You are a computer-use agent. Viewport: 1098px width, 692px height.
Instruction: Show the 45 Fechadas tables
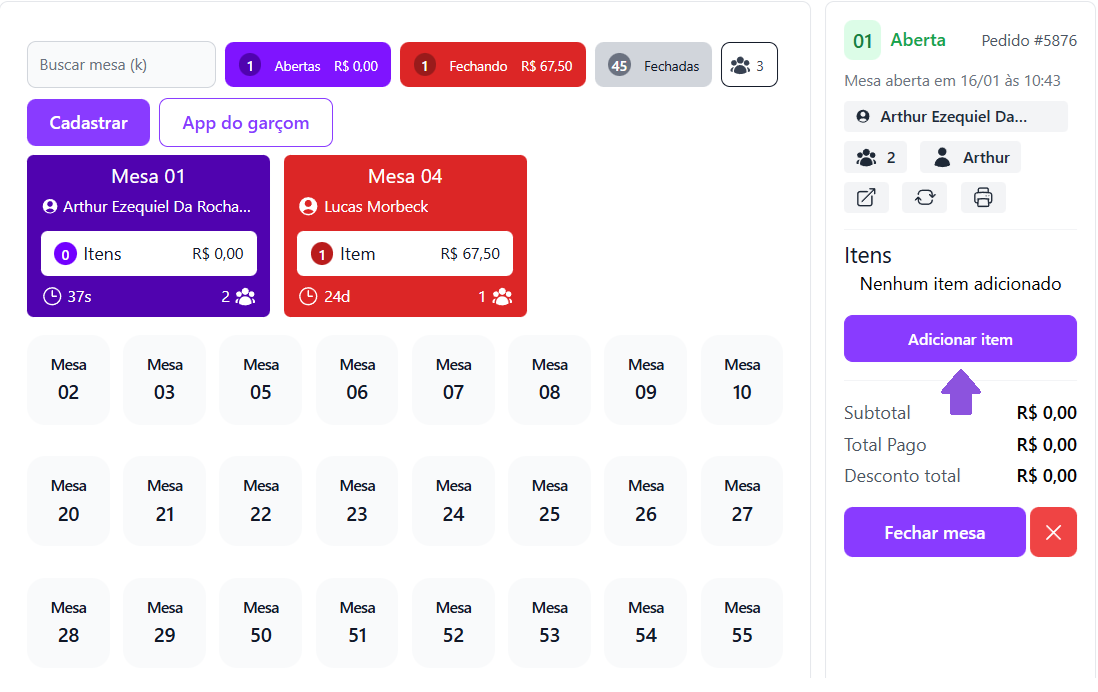point(653,65)
